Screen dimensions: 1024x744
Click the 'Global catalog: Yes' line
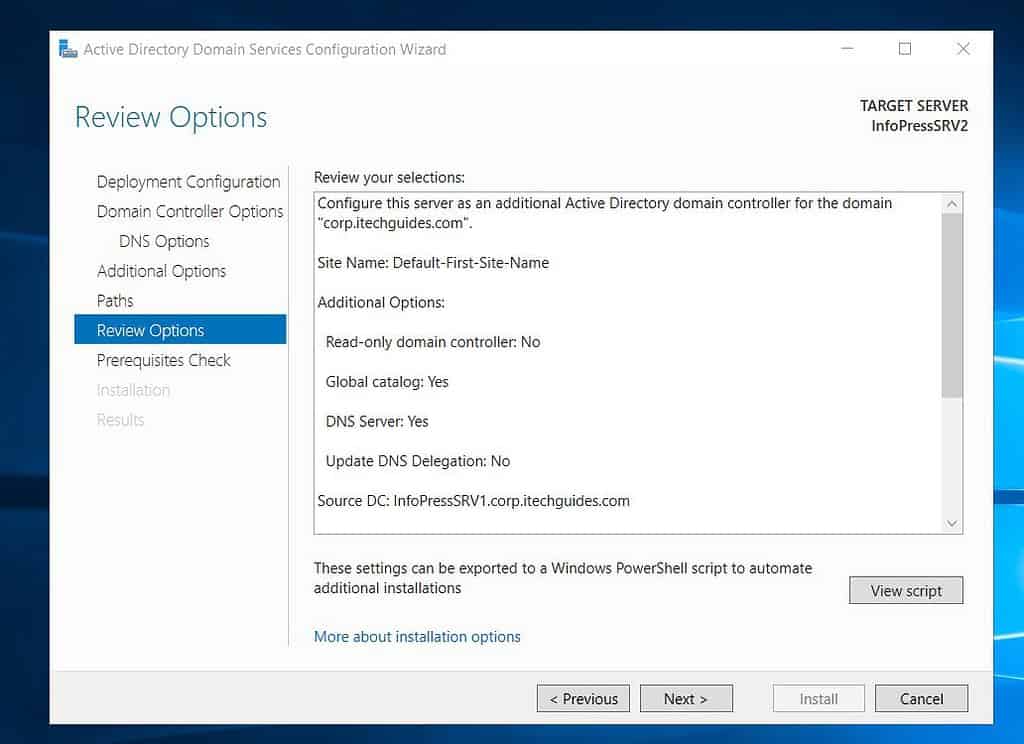(x=387, y=382)
